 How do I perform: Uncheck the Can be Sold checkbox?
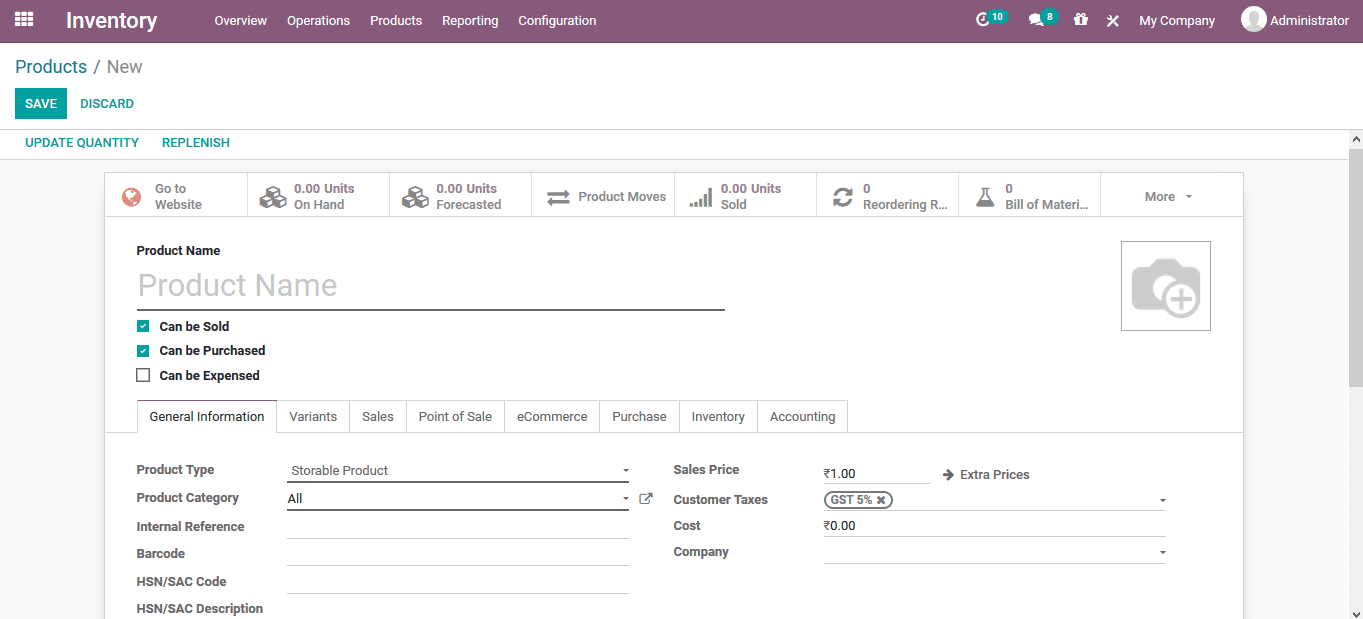pyautogui.click(x=143, y=326)
